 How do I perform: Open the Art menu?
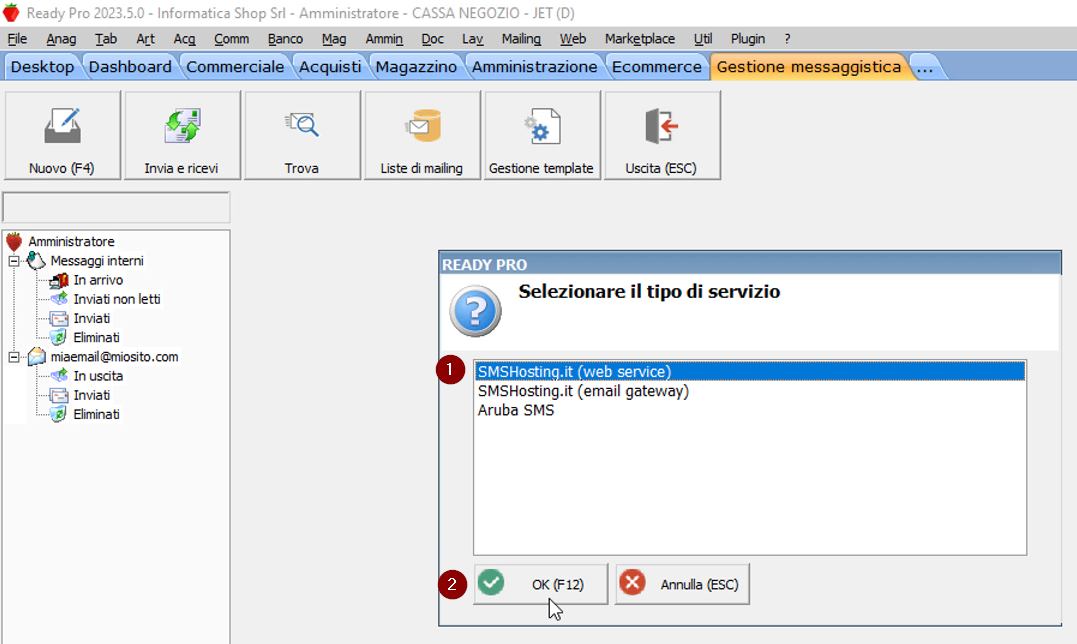point(145,39)
